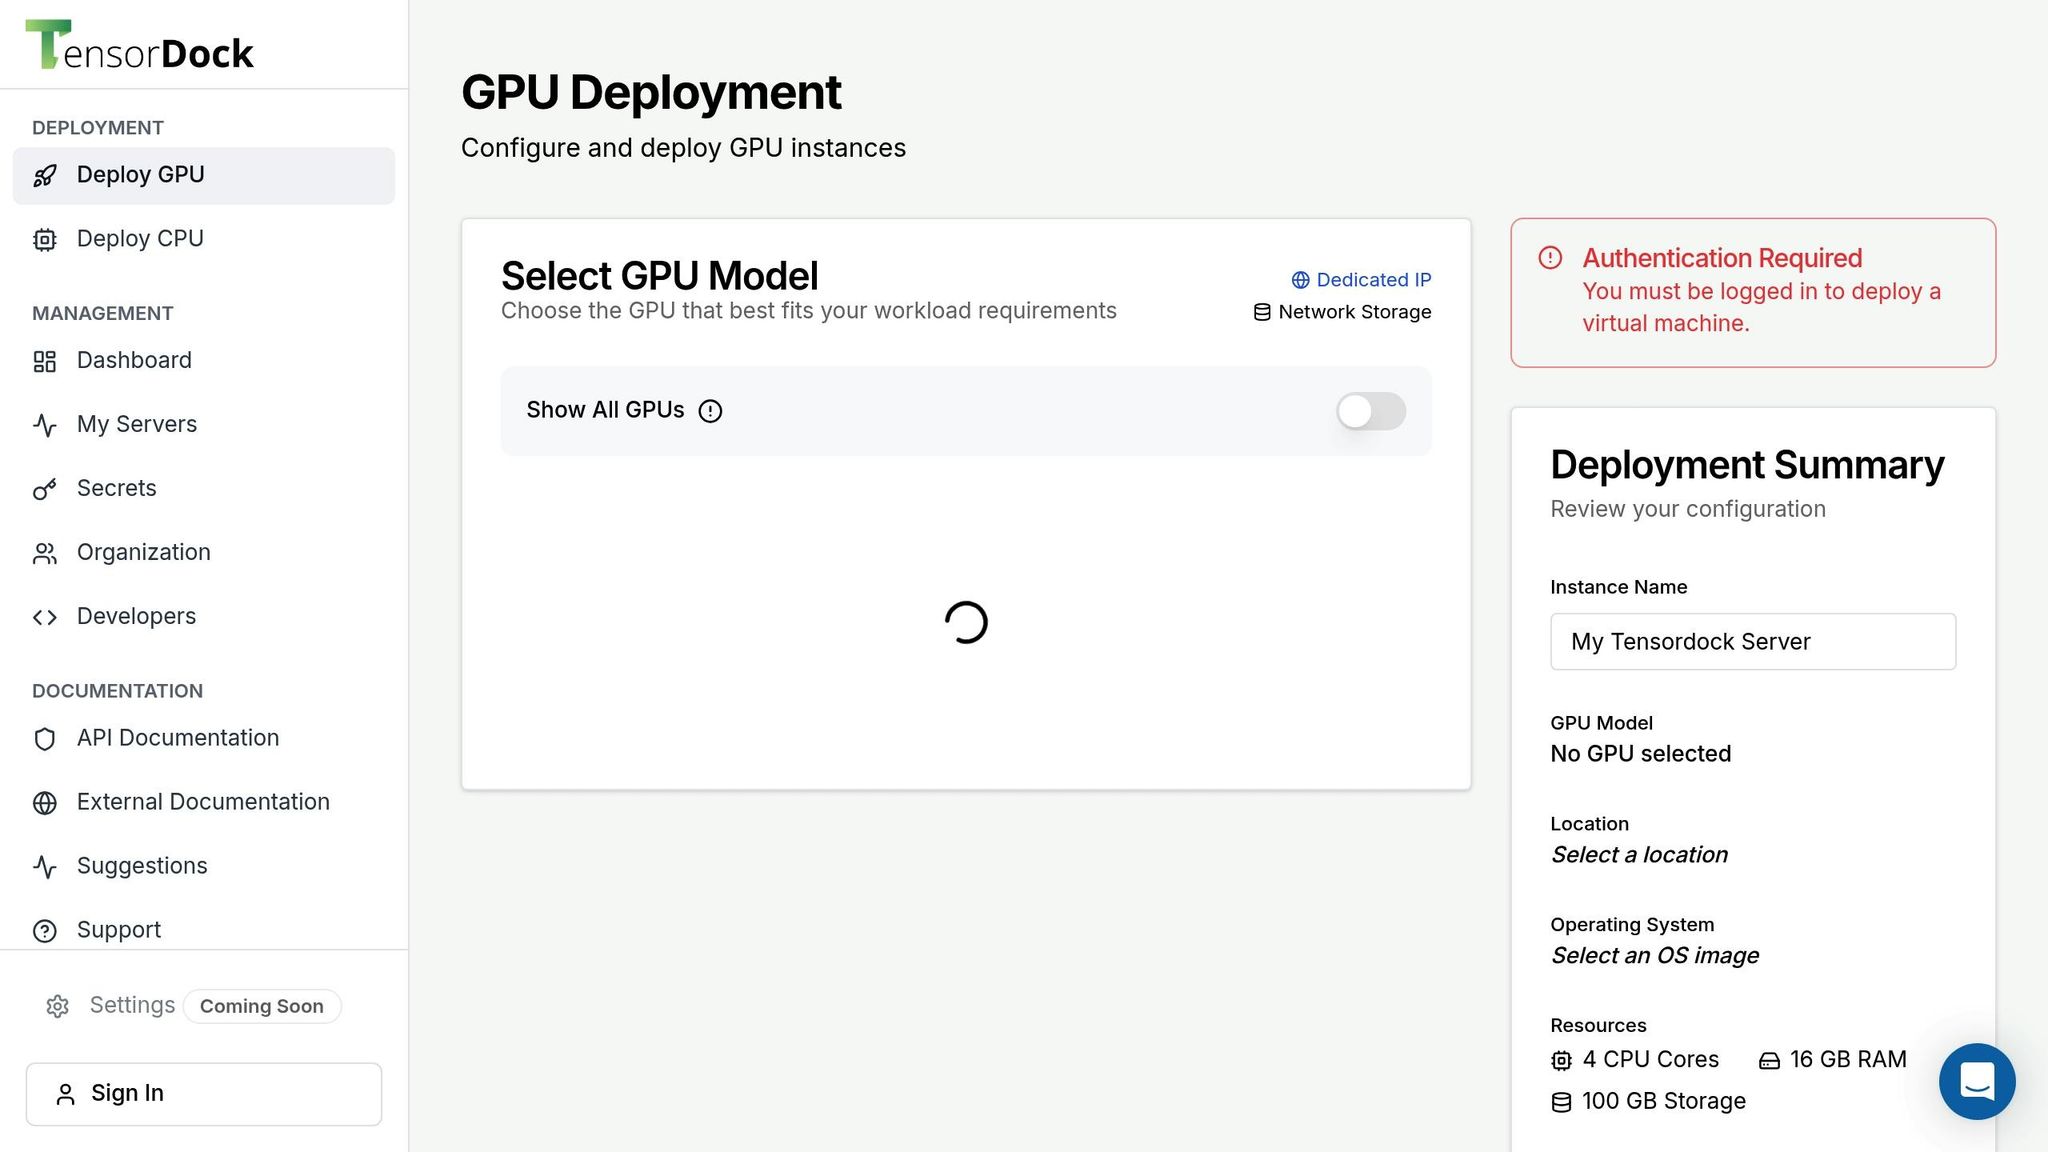Viewport: 2048px width, 1152px height.
Task: Click the database icon beside Network Storage
Action: pyautogui.click(x=1262, y=313)
